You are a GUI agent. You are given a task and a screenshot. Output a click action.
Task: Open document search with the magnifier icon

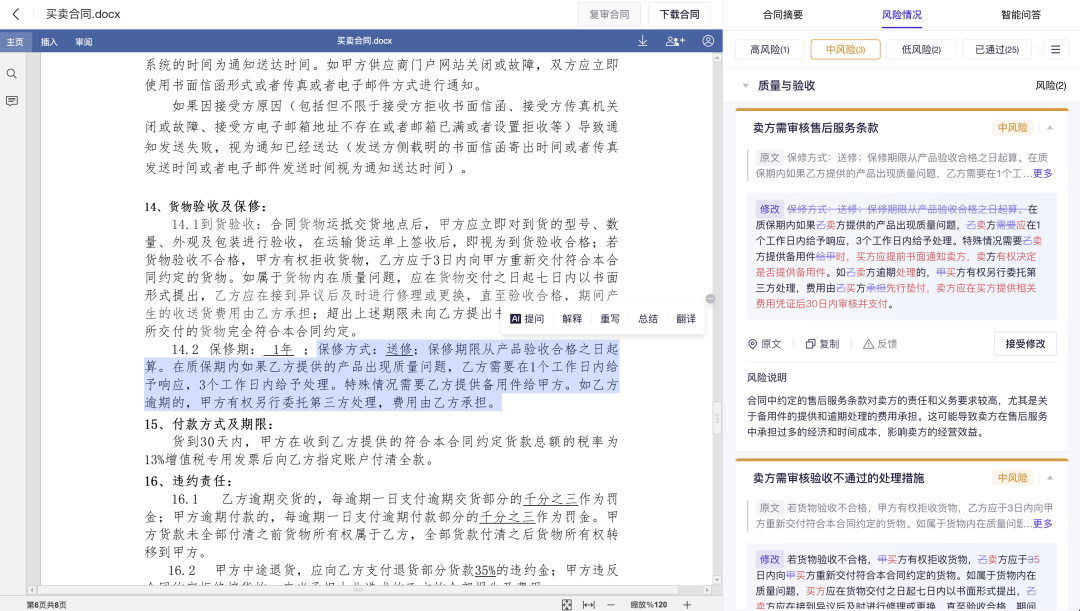point(14,73)
